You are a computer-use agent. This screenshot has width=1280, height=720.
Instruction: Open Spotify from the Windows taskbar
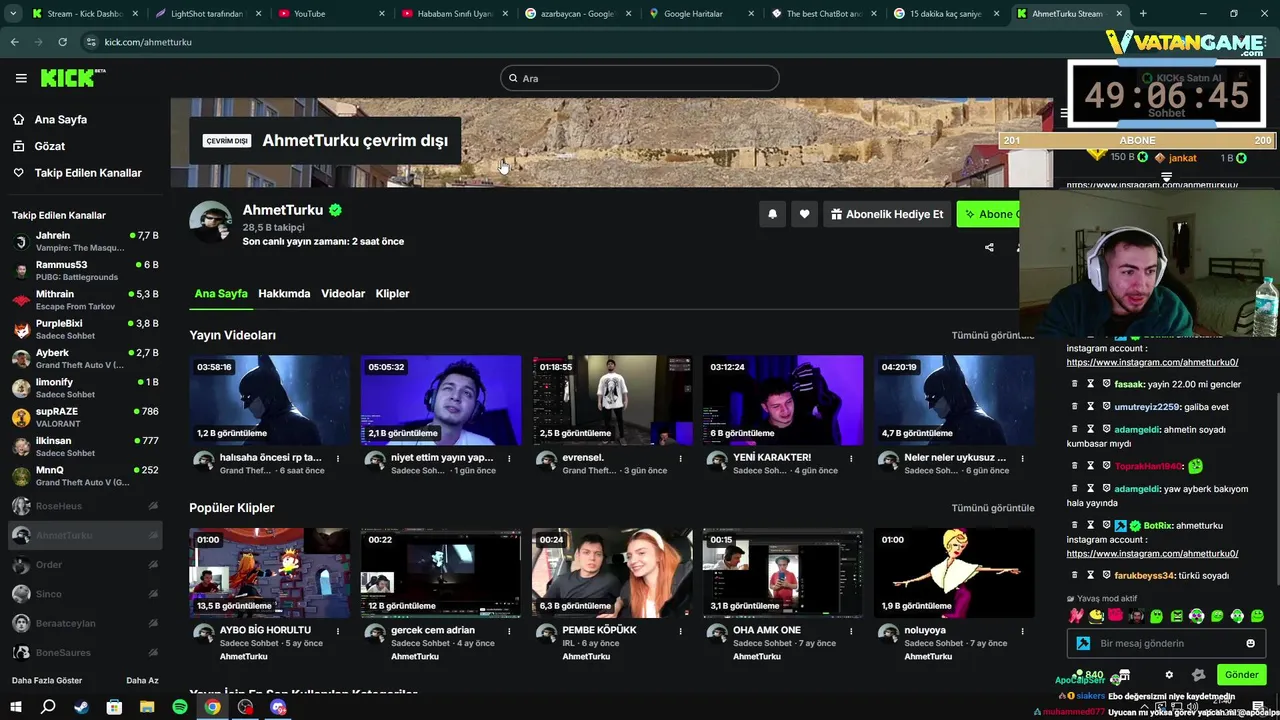(180, 707)
